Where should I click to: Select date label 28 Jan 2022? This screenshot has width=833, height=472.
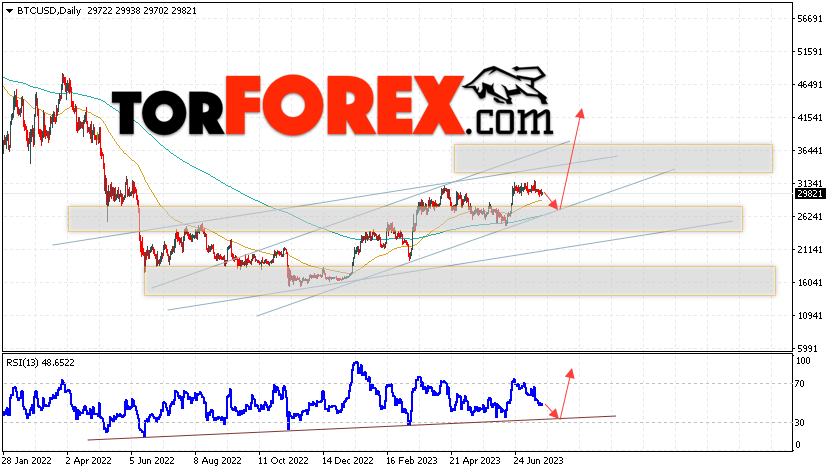pyautogui.click(x=25, y=460)
